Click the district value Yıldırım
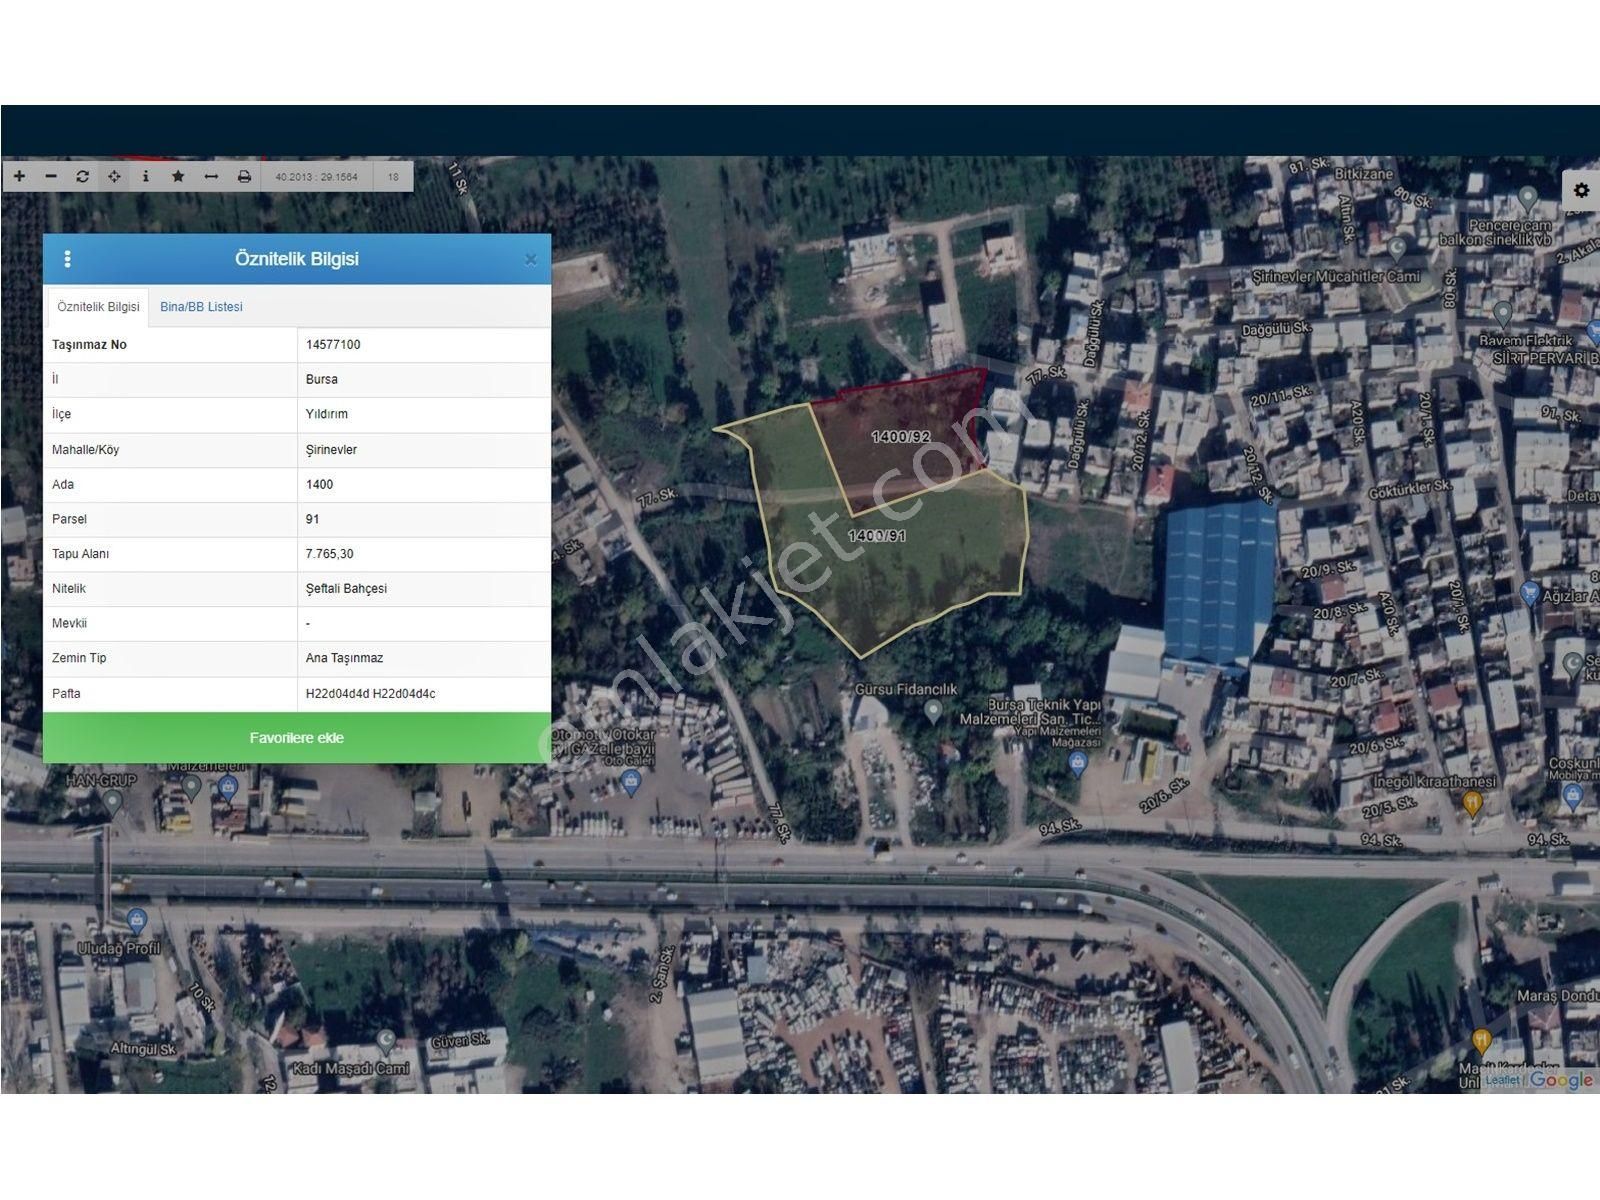 [327, 414]
